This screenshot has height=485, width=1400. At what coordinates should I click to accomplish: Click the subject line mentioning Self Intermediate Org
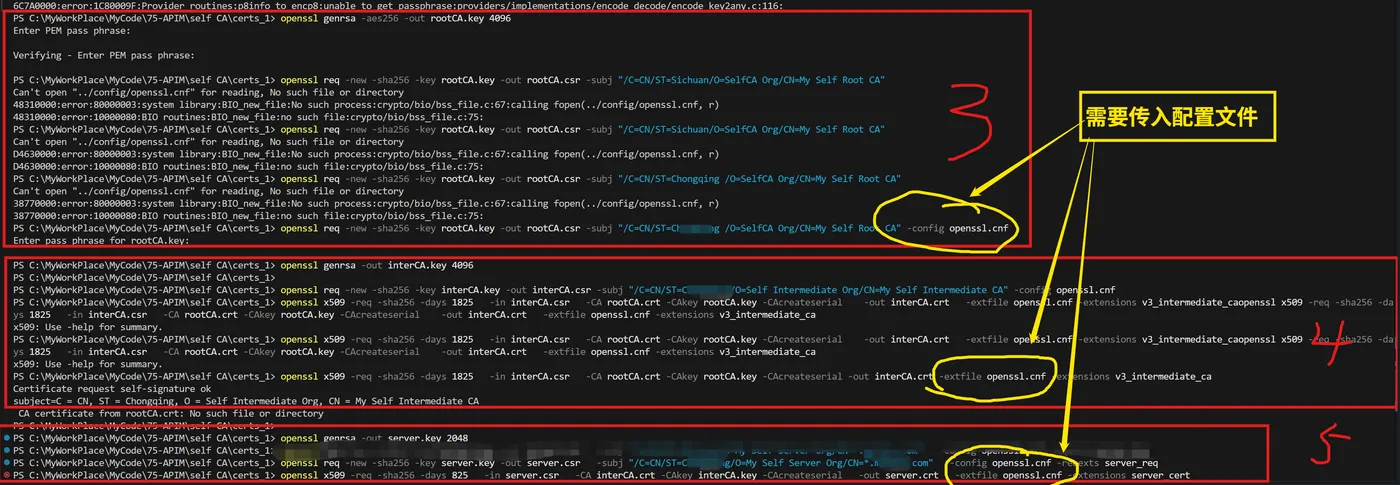pos(246,401)
